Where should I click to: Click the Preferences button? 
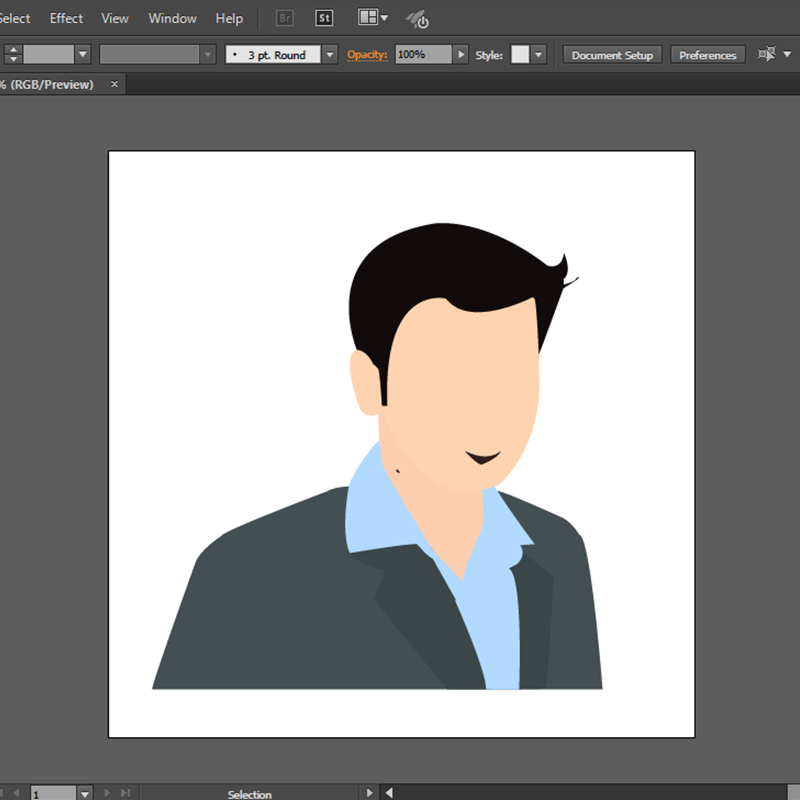tap(707, 55)
